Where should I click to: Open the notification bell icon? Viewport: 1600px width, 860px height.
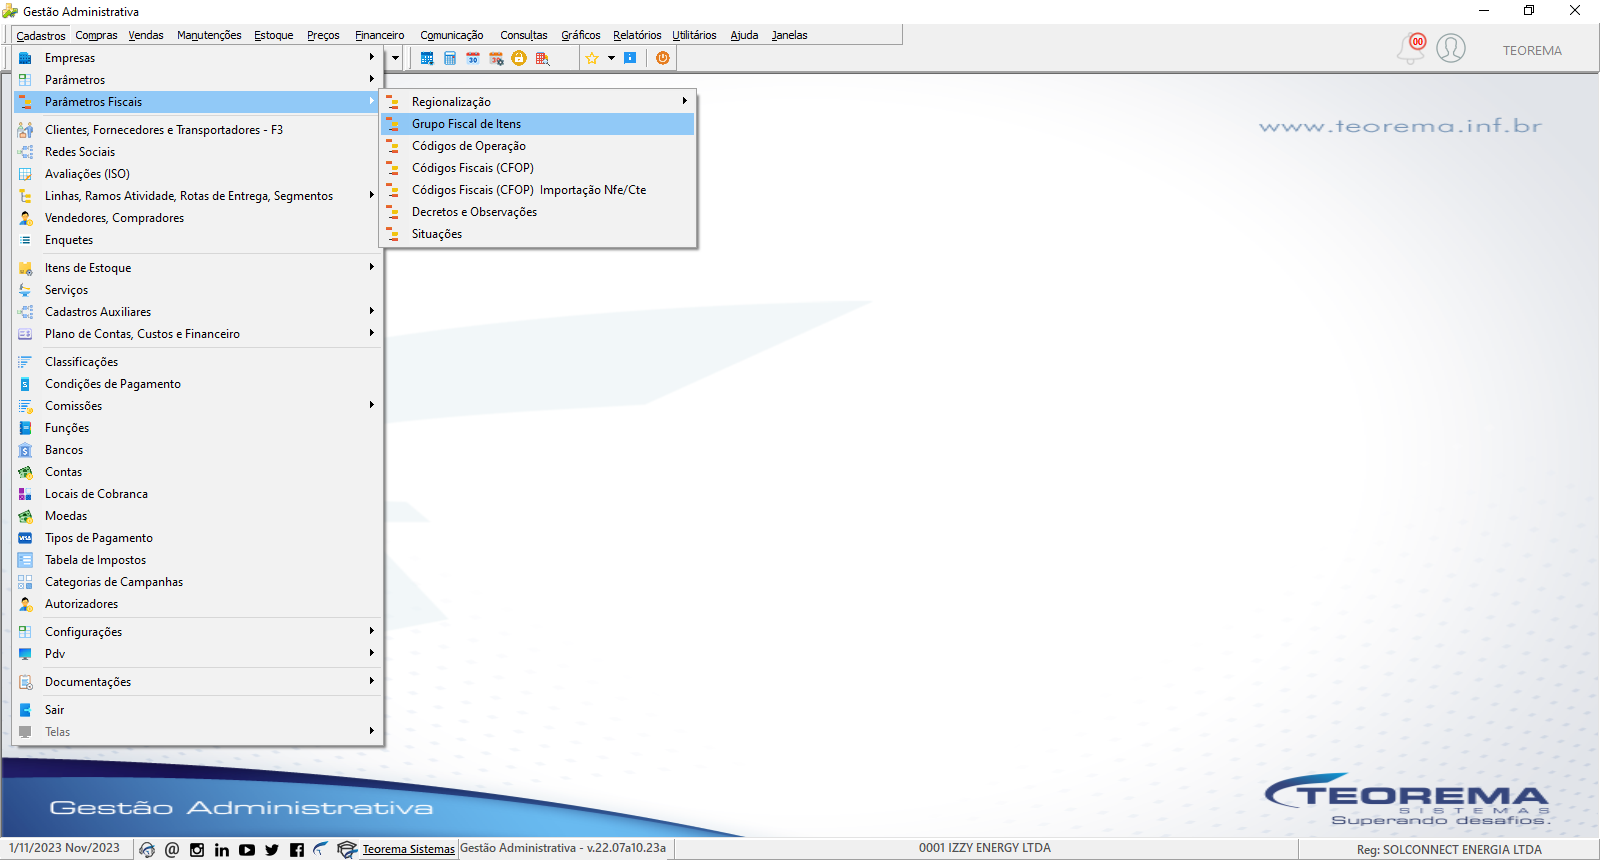[x=1411, y=48]
